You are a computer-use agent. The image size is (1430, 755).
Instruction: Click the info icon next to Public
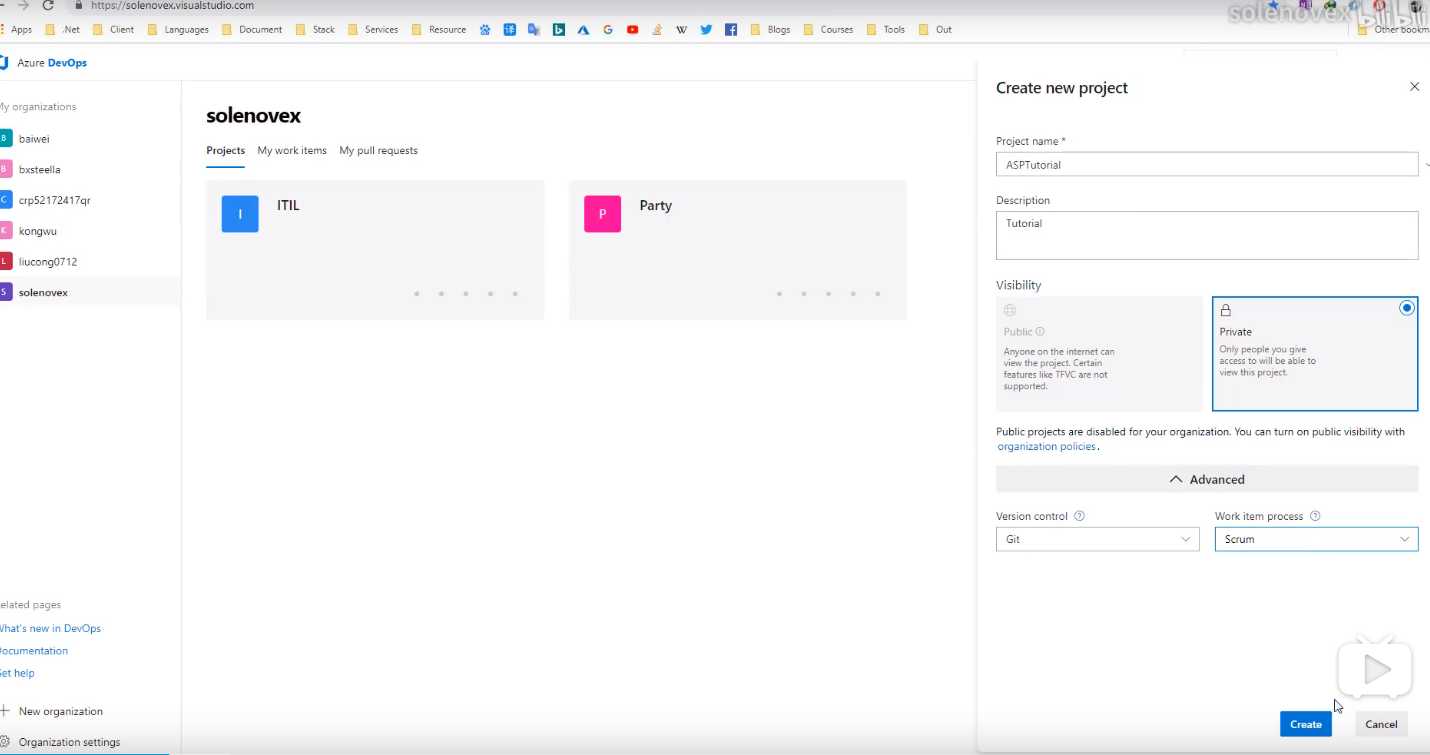pyautogui.click(x=1040, y=332)
